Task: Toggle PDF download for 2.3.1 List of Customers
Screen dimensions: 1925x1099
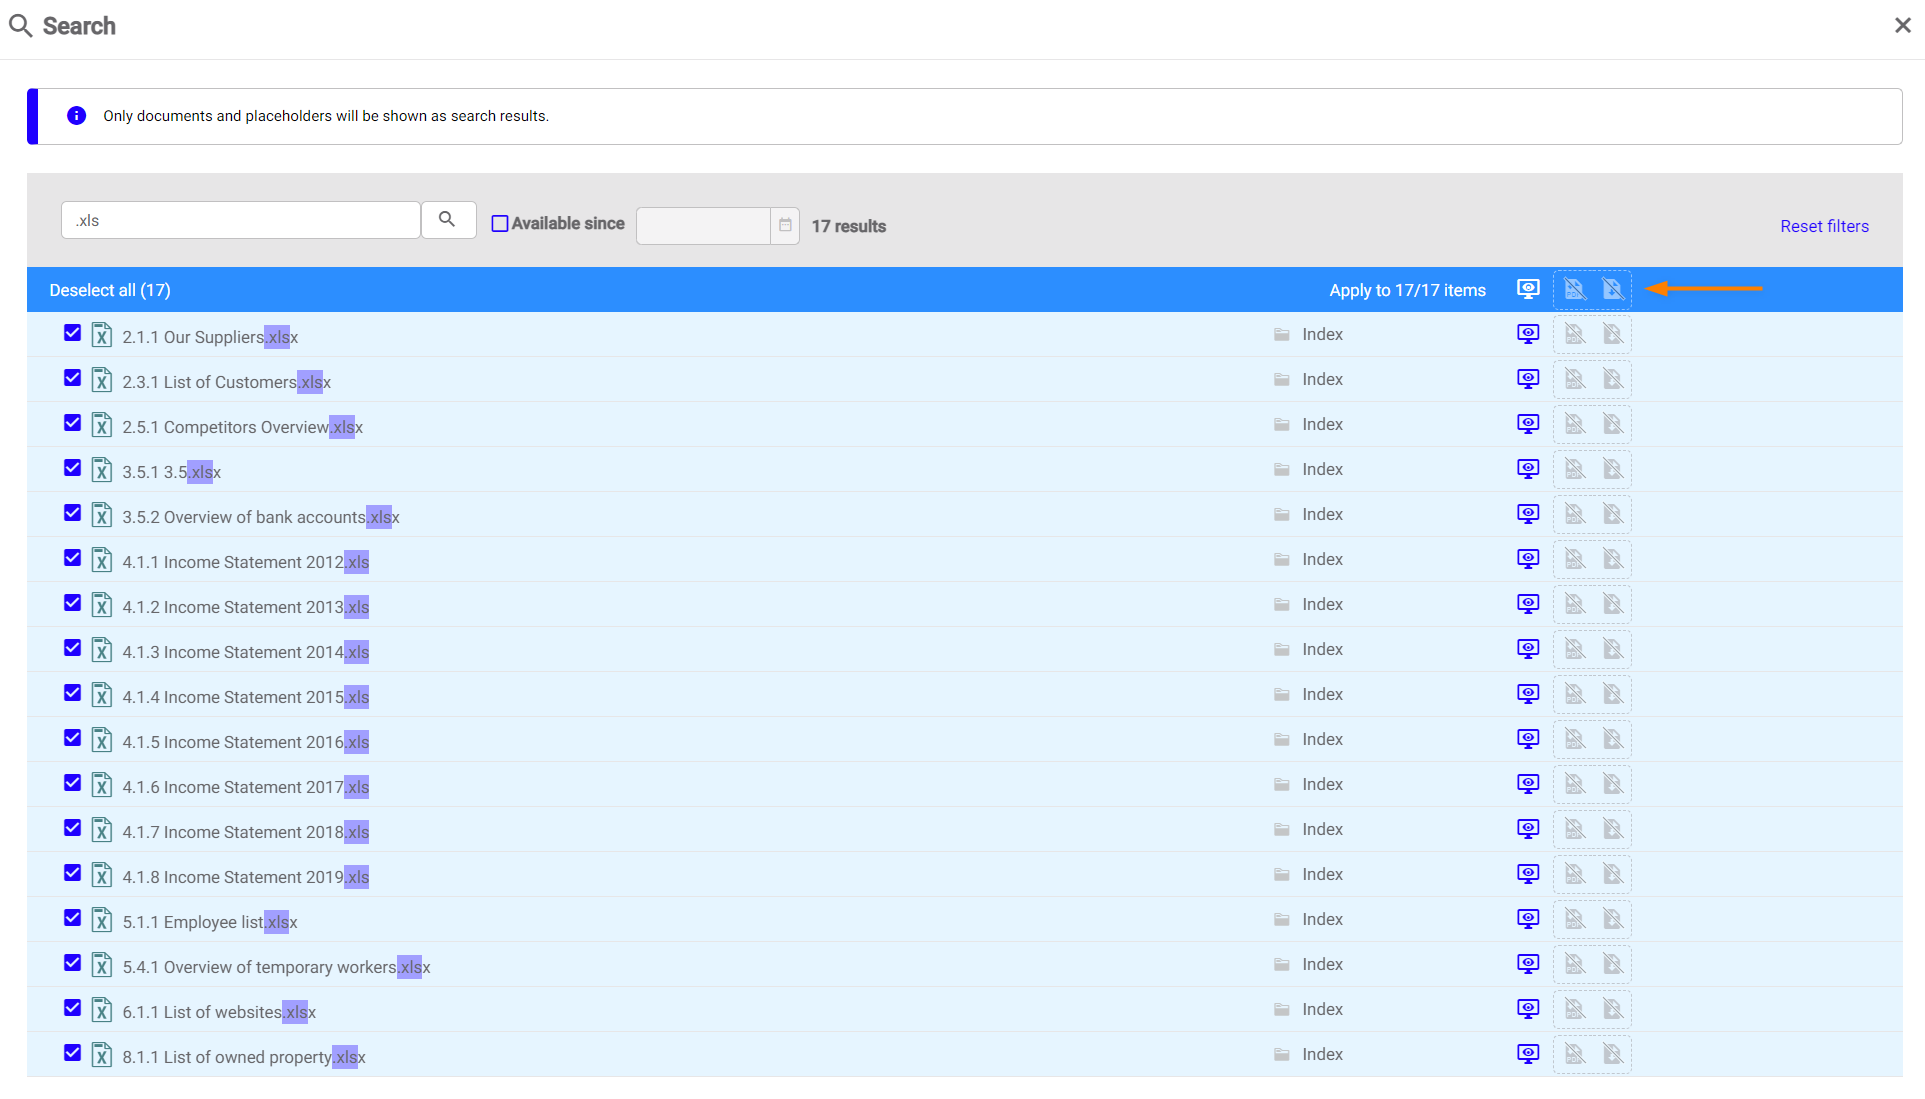Action: pos(1574,379)
